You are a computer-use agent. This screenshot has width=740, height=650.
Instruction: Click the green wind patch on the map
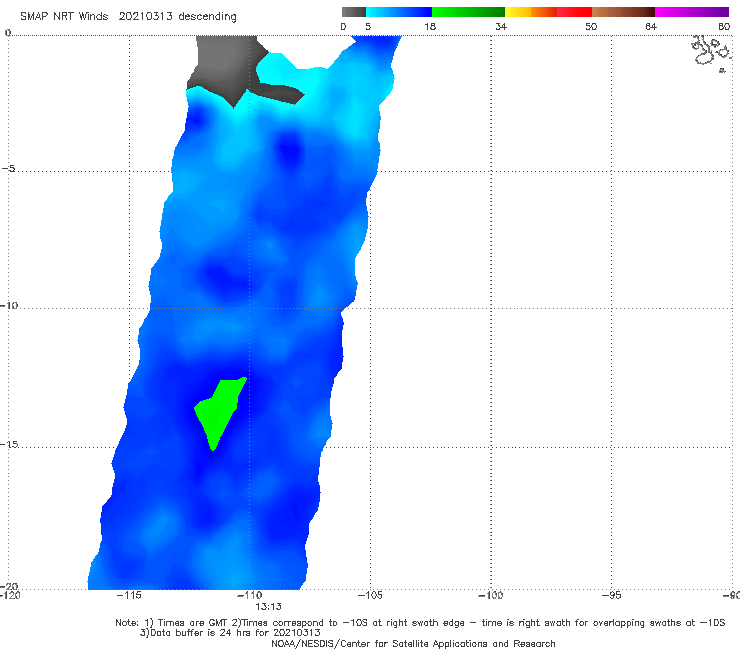[219, 411]
